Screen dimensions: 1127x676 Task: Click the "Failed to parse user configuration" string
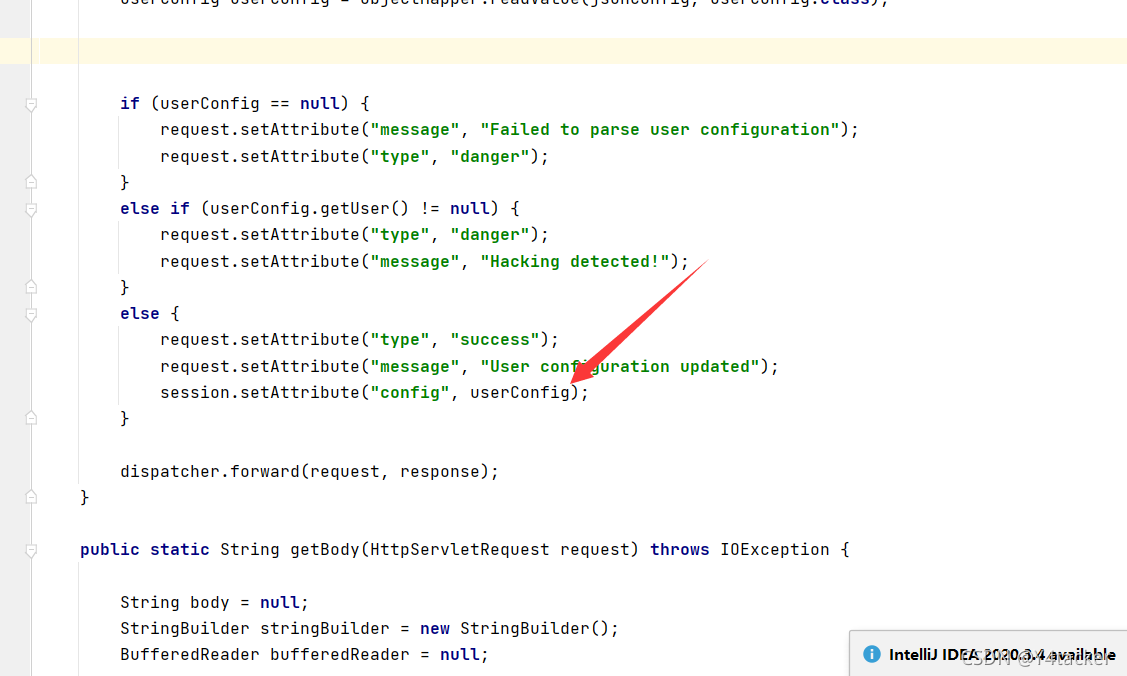(x=660, y=130)
